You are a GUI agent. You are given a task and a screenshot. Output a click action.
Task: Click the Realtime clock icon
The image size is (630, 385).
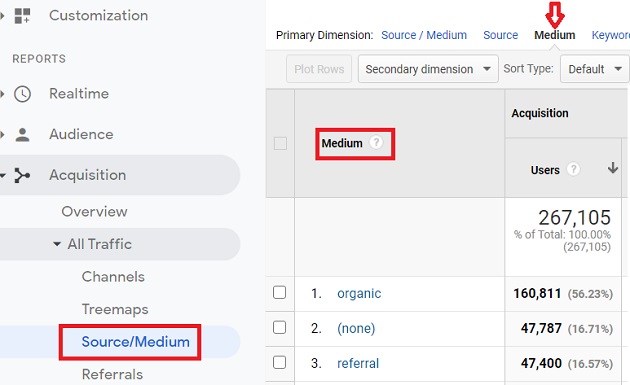22,94
